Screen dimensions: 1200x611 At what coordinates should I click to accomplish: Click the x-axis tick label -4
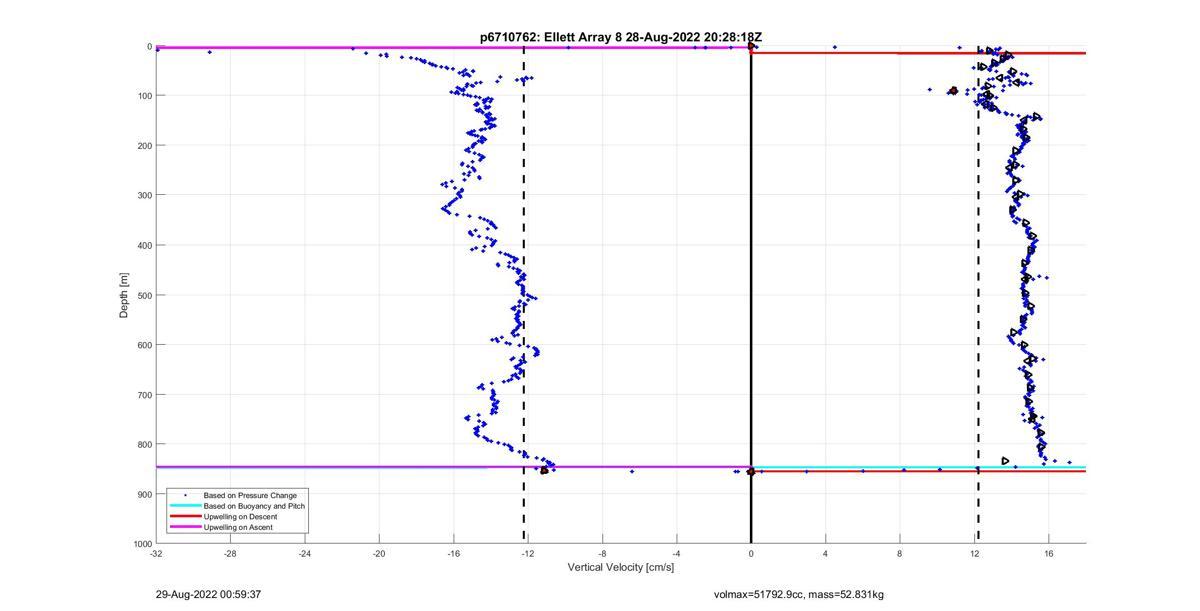coord(676,553)
